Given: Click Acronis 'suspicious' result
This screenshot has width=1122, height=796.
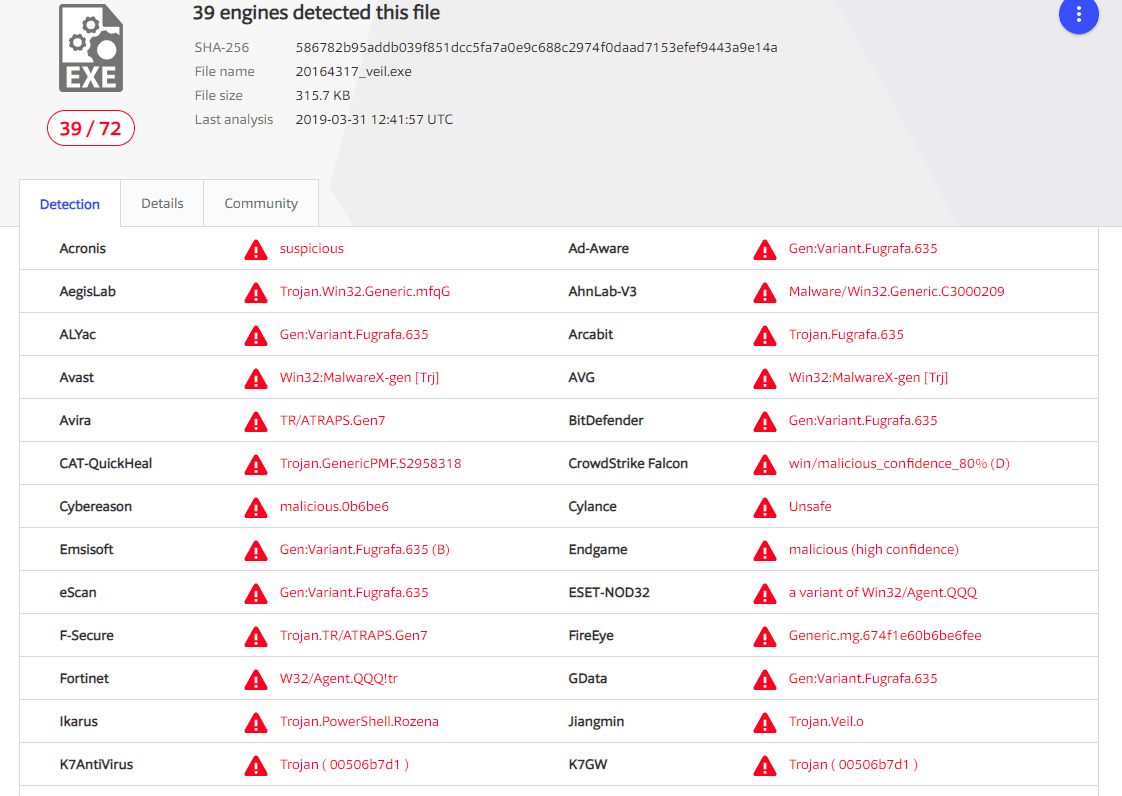Looking at the screenshot, I should tap(311, 248).
